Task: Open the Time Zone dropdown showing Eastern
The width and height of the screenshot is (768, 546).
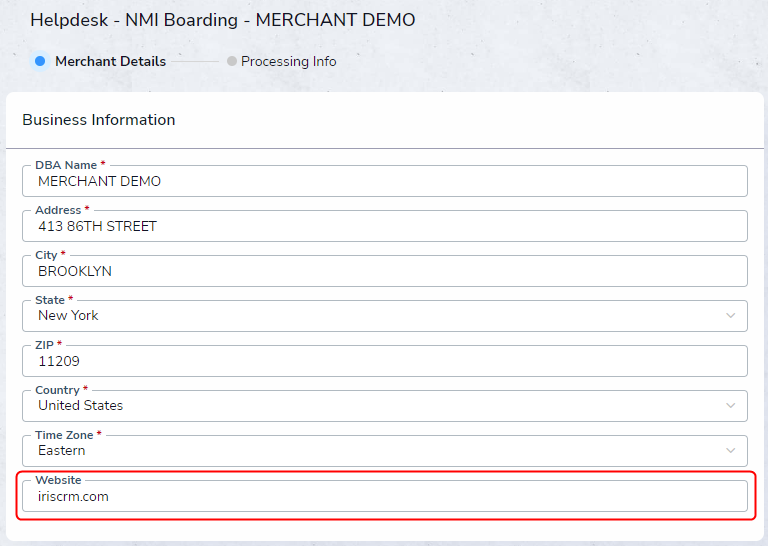Action: [384, 451]
